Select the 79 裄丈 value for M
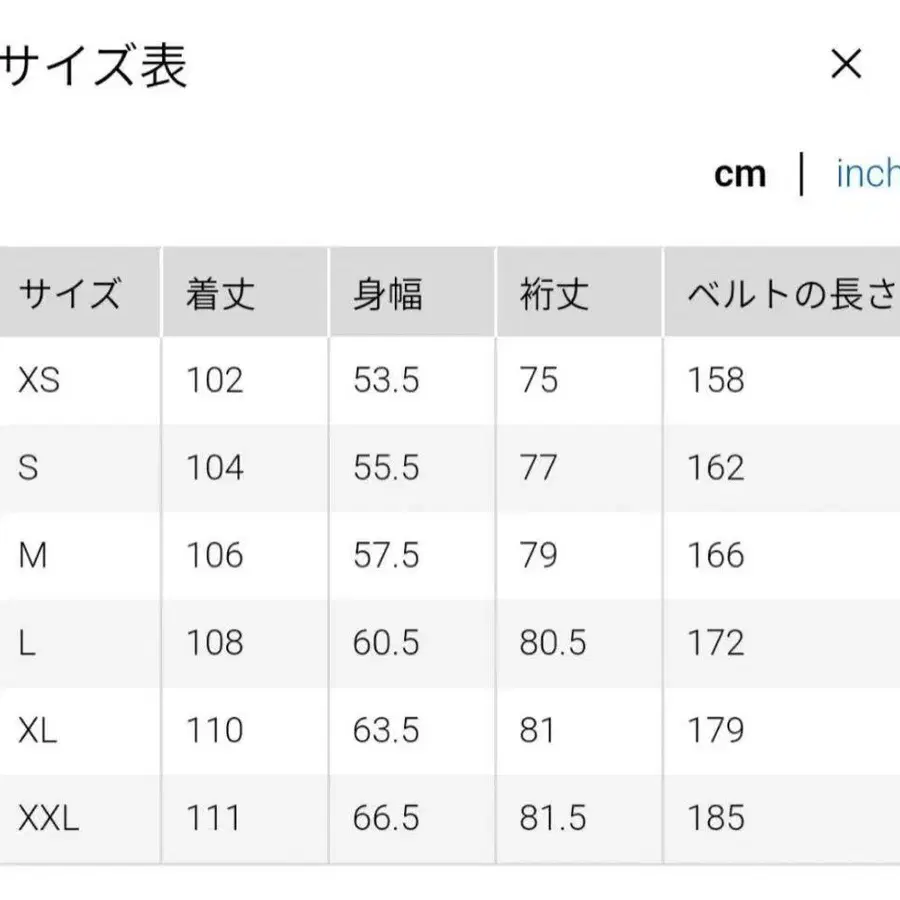Screen dimensions: 900x900 coord(540,554)
